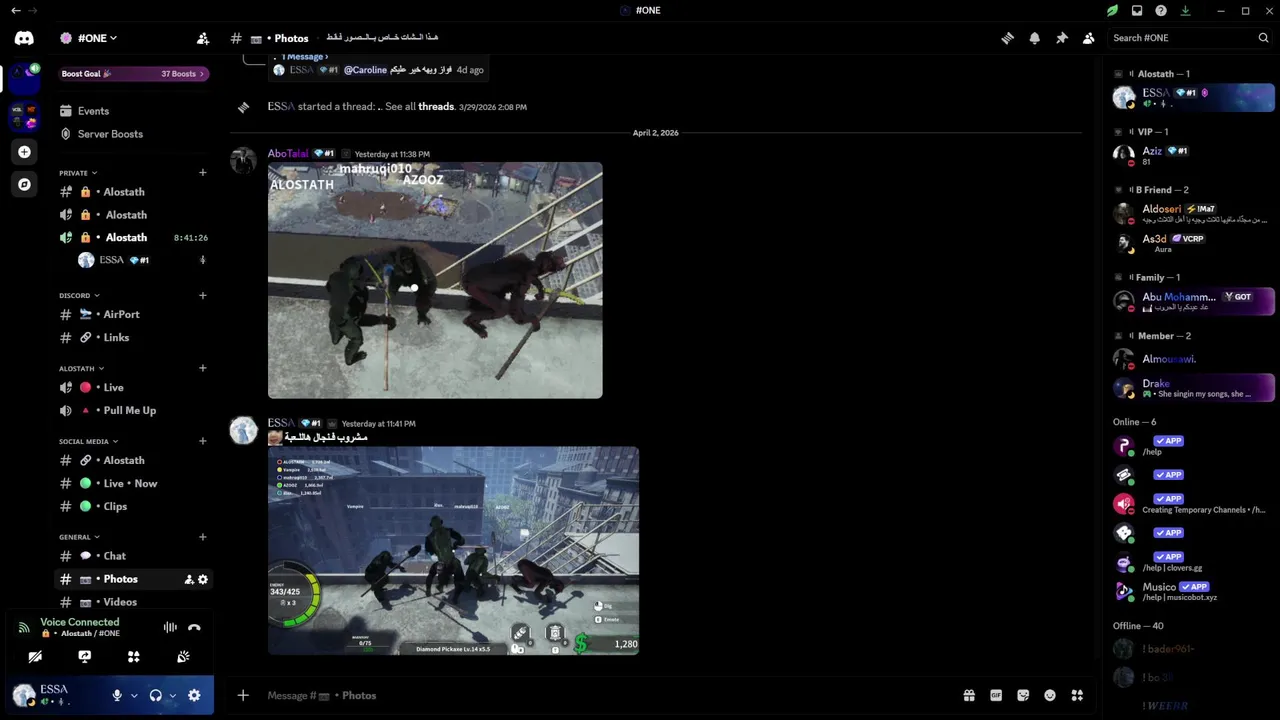Click Boost Goal 37 Boosts banner
This screenshot has width=1280, height=720.
coord(133,73)
